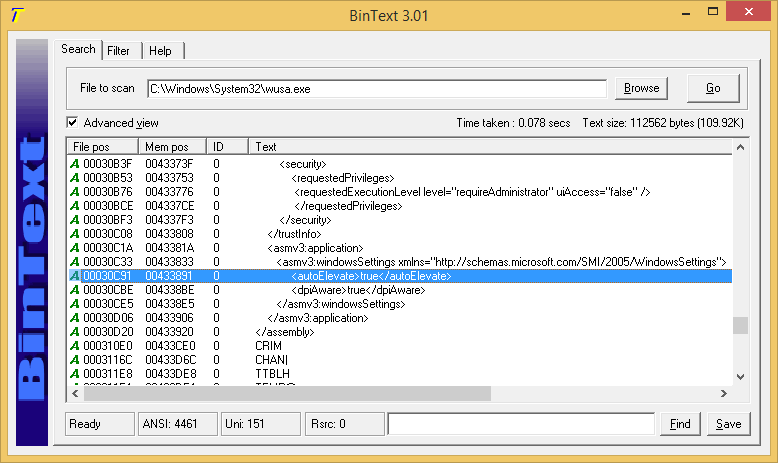Click the ANSI icon beside 000310E0 row
The width and height of the screenshot is (778, 463).
pos(74,345)
